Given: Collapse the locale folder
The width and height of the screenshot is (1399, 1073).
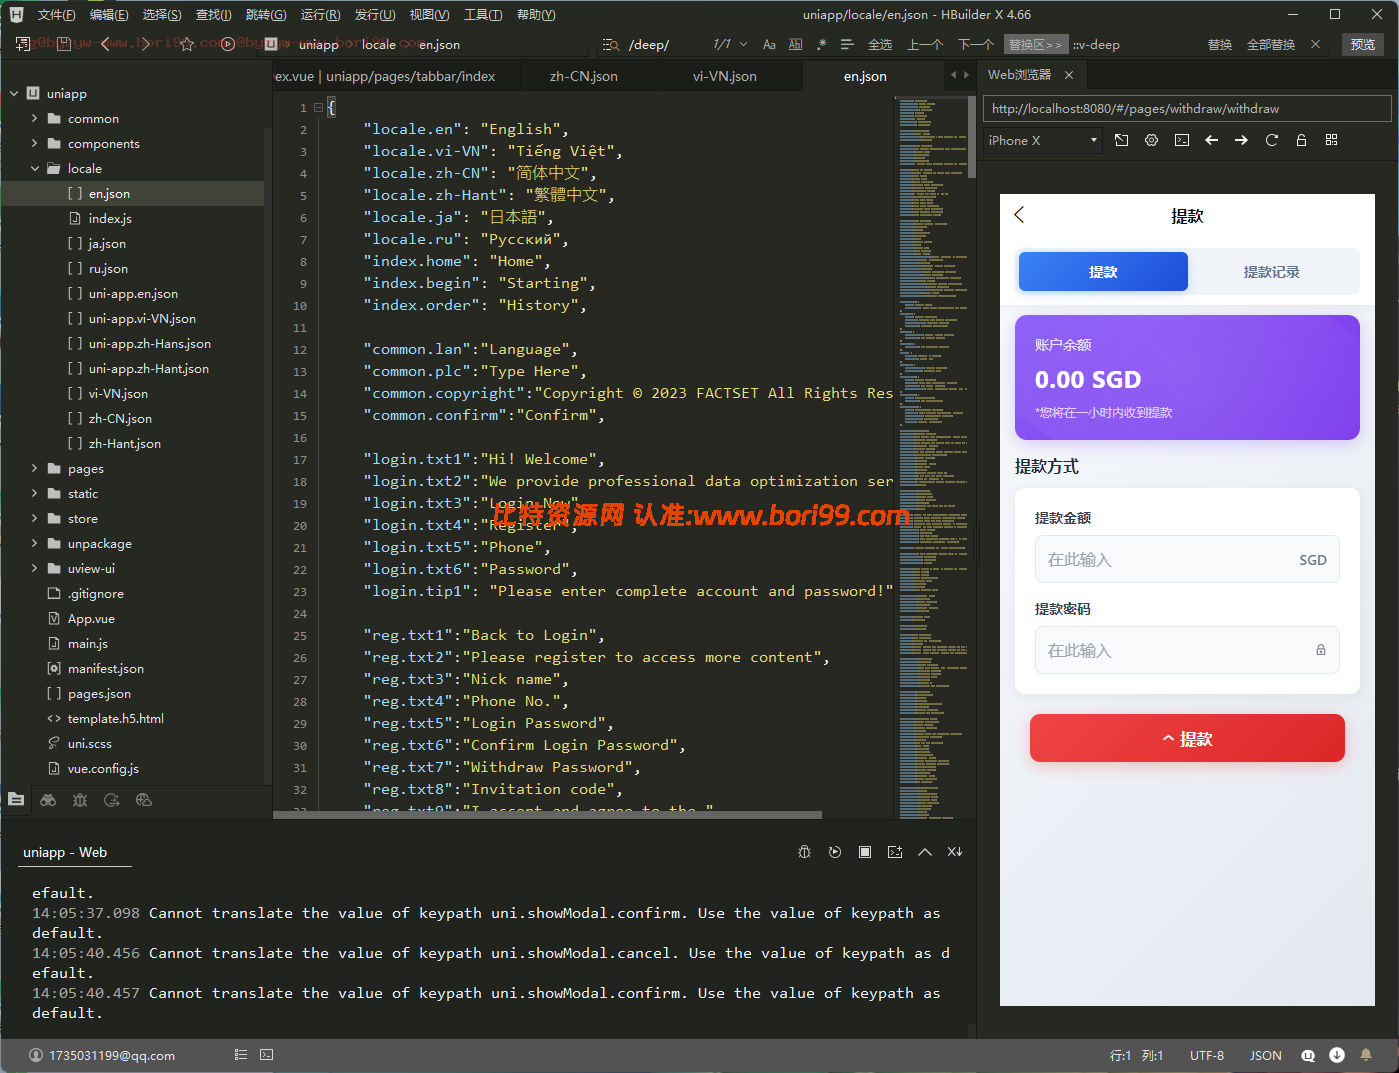Looking at the screenshot, I should [x=35, y=168].
